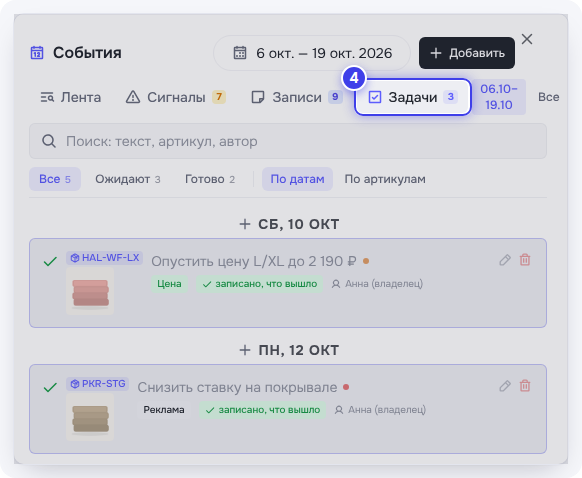Click the magnifier search icon

(x=49, y=141)
